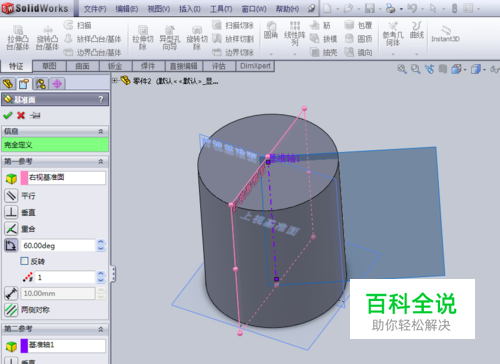Toggle the Perpendicular (垂直) constraint in 第一参考
The image size is (500, 364).
(11, 212)
